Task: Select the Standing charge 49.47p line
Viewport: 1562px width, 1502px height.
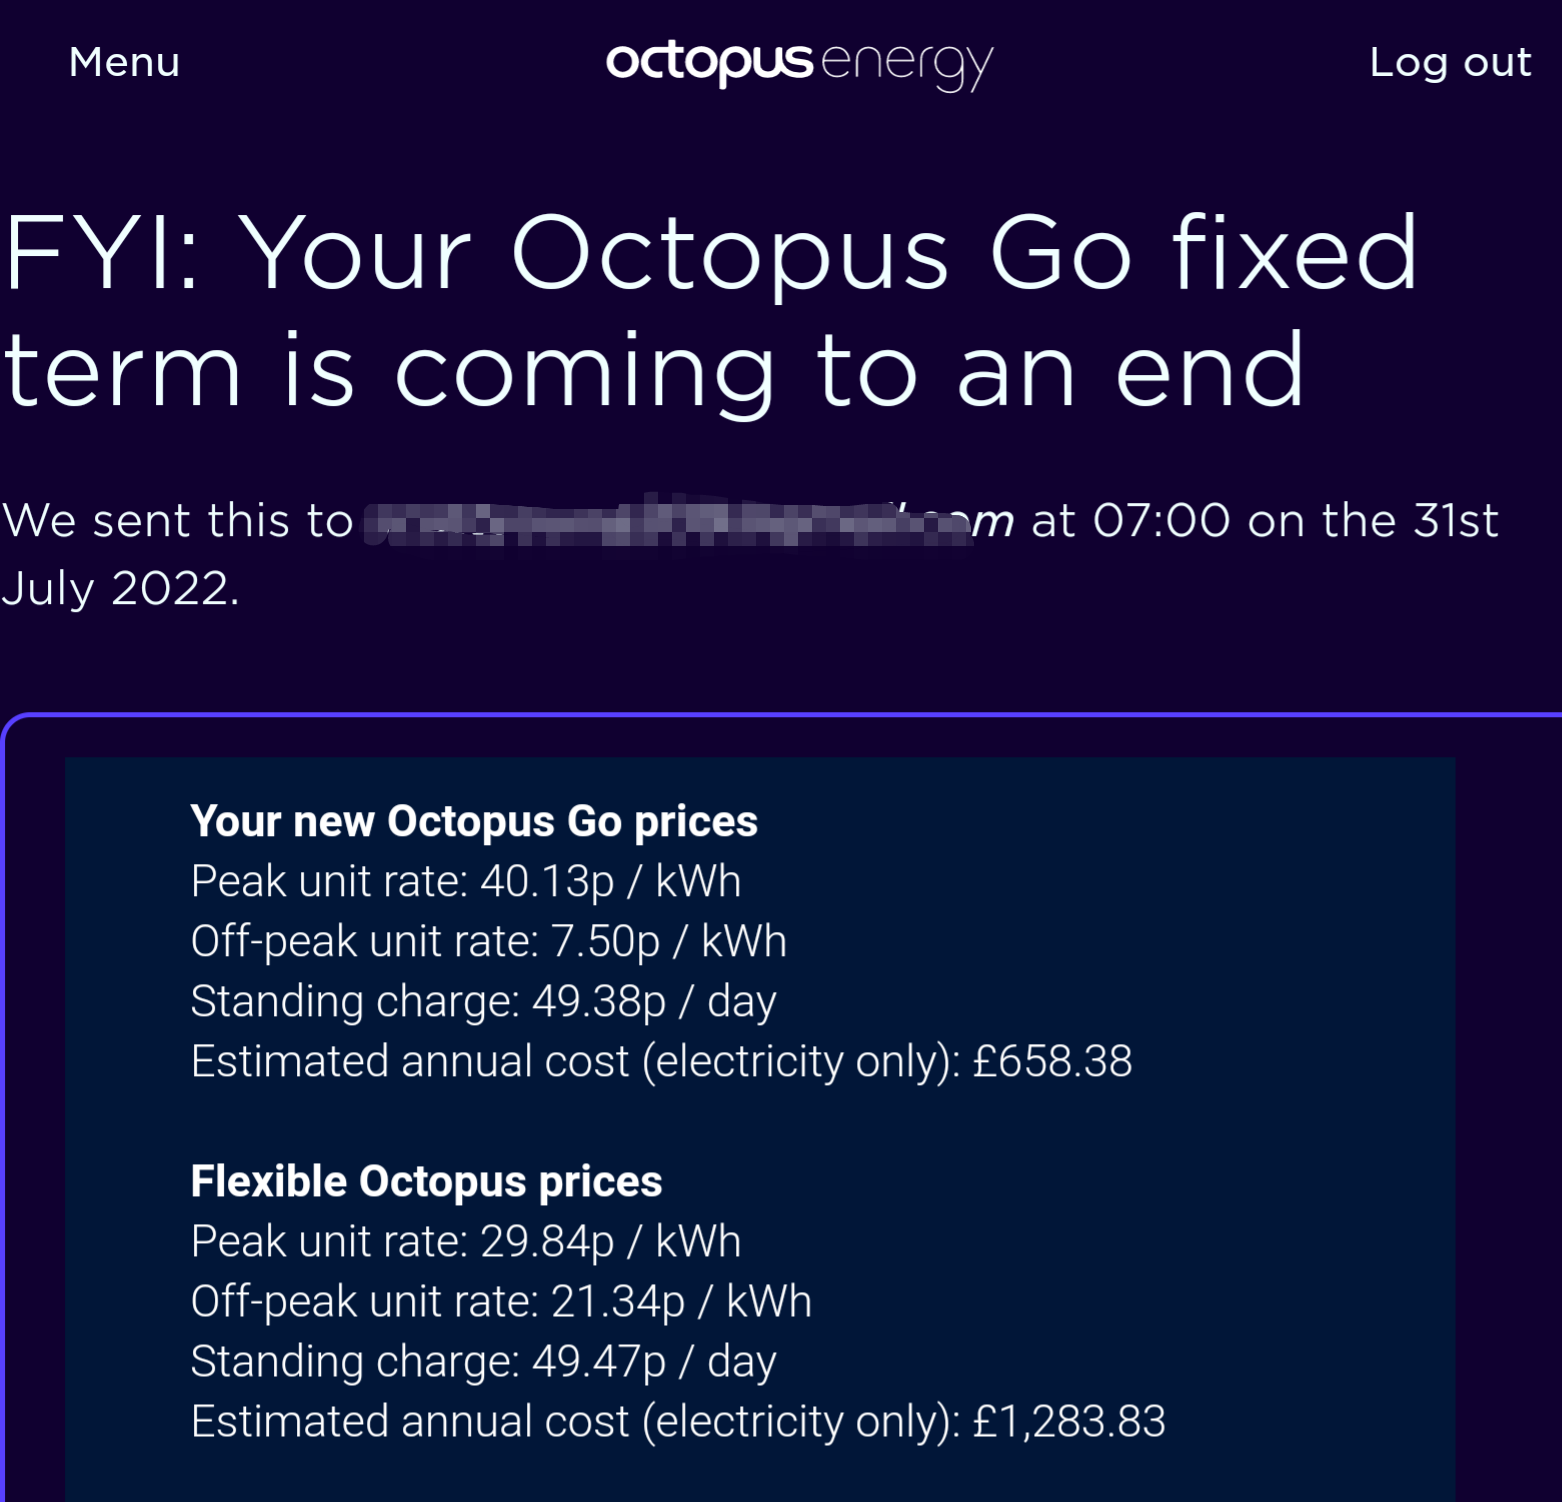Action: click(483, 1361)
